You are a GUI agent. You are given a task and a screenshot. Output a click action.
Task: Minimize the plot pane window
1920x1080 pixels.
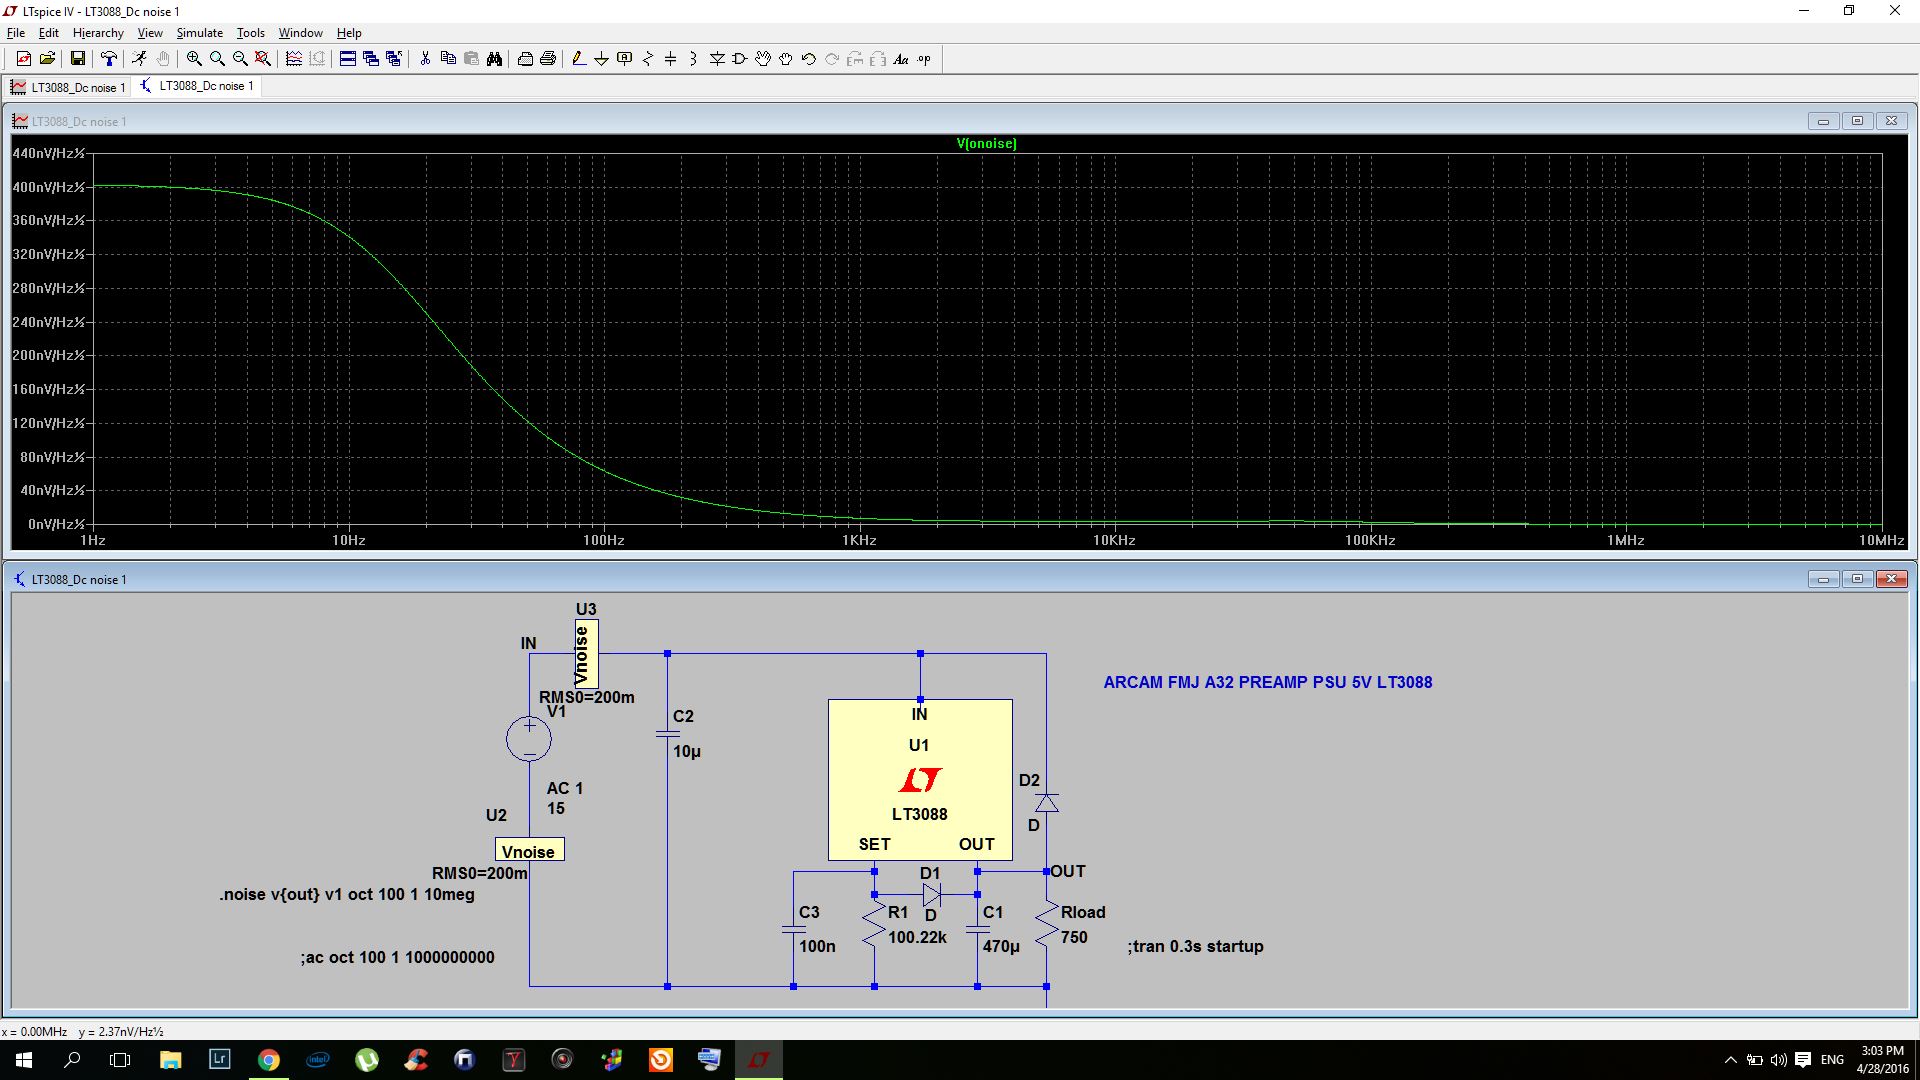click(1823, 121)
